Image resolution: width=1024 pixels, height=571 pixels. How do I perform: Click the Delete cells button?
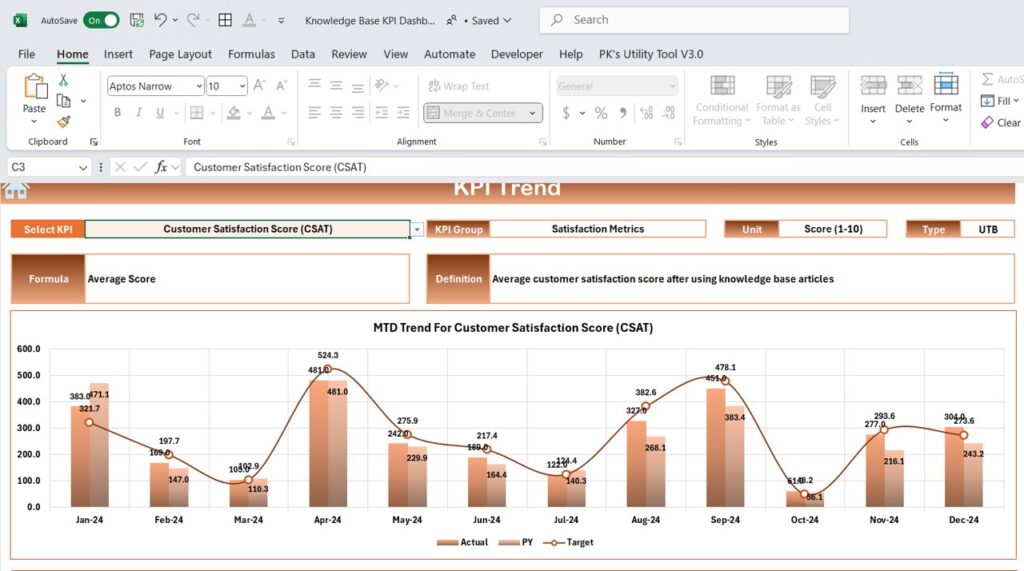click(x=909, y=99)
